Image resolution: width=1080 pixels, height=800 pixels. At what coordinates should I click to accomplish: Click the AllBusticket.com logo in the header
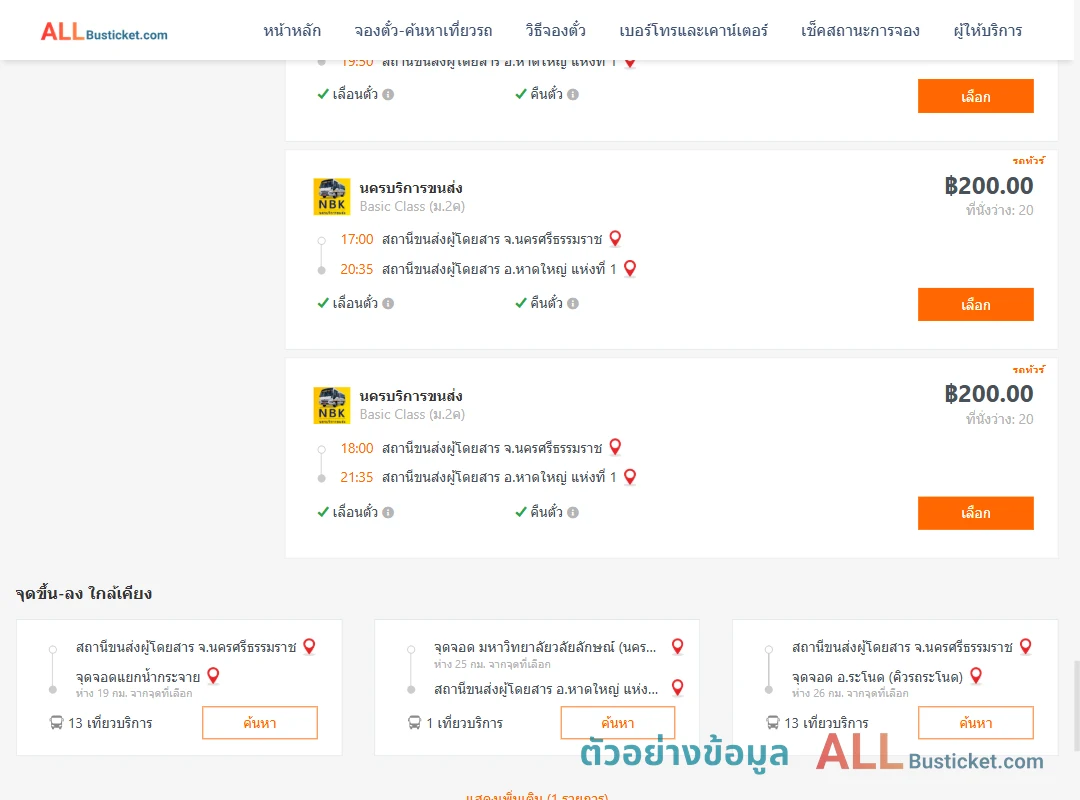[x=104, y=31]
